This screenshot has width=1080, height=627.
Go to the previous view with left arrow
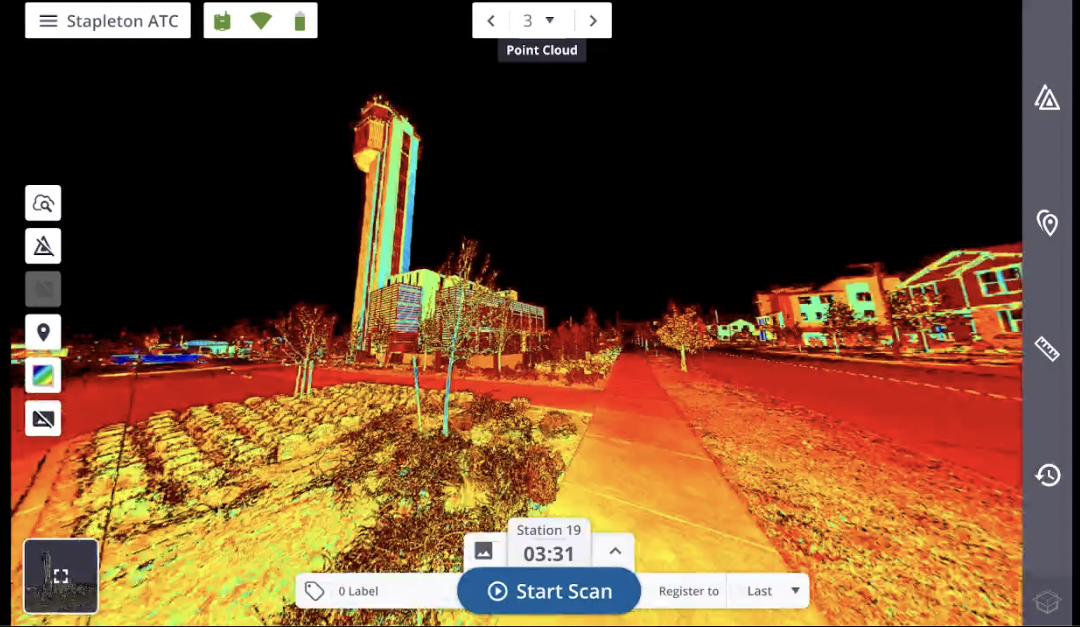(x=491, y=21)
